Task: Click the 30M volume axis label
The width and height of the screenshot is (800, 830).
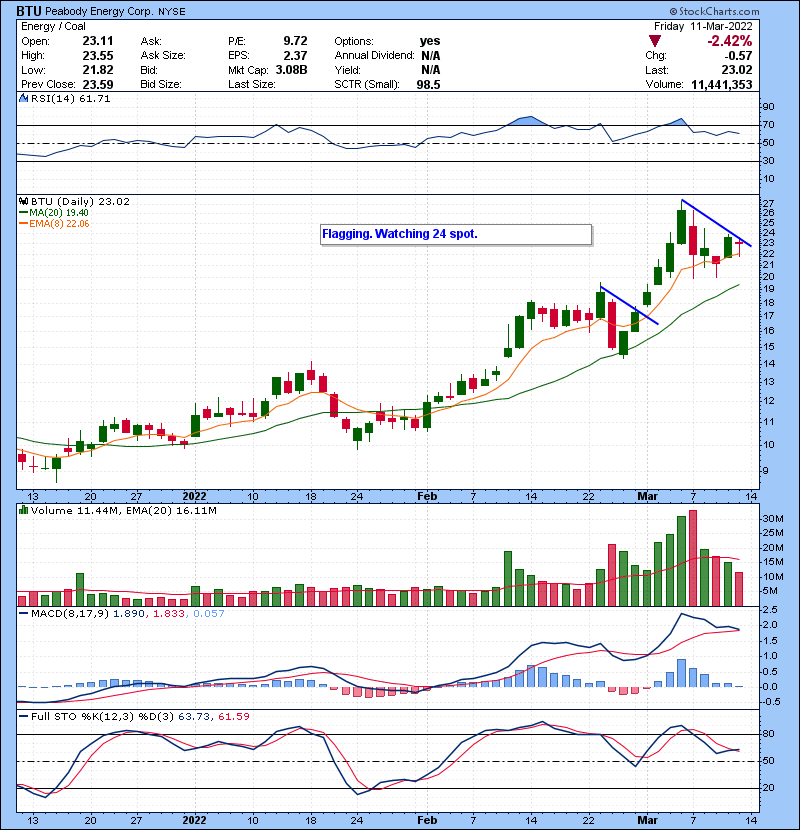Action: pyautogui.click(x=772, y=519)
